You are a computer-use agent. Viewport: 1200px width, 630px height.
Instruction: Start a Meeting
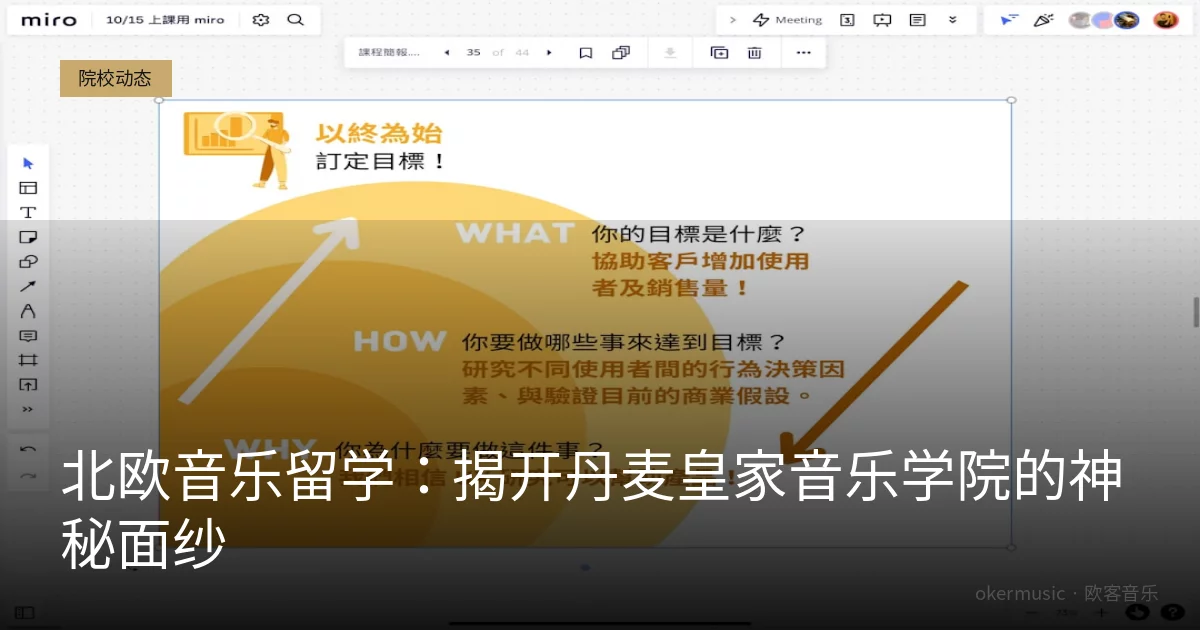tap(787, 20)
